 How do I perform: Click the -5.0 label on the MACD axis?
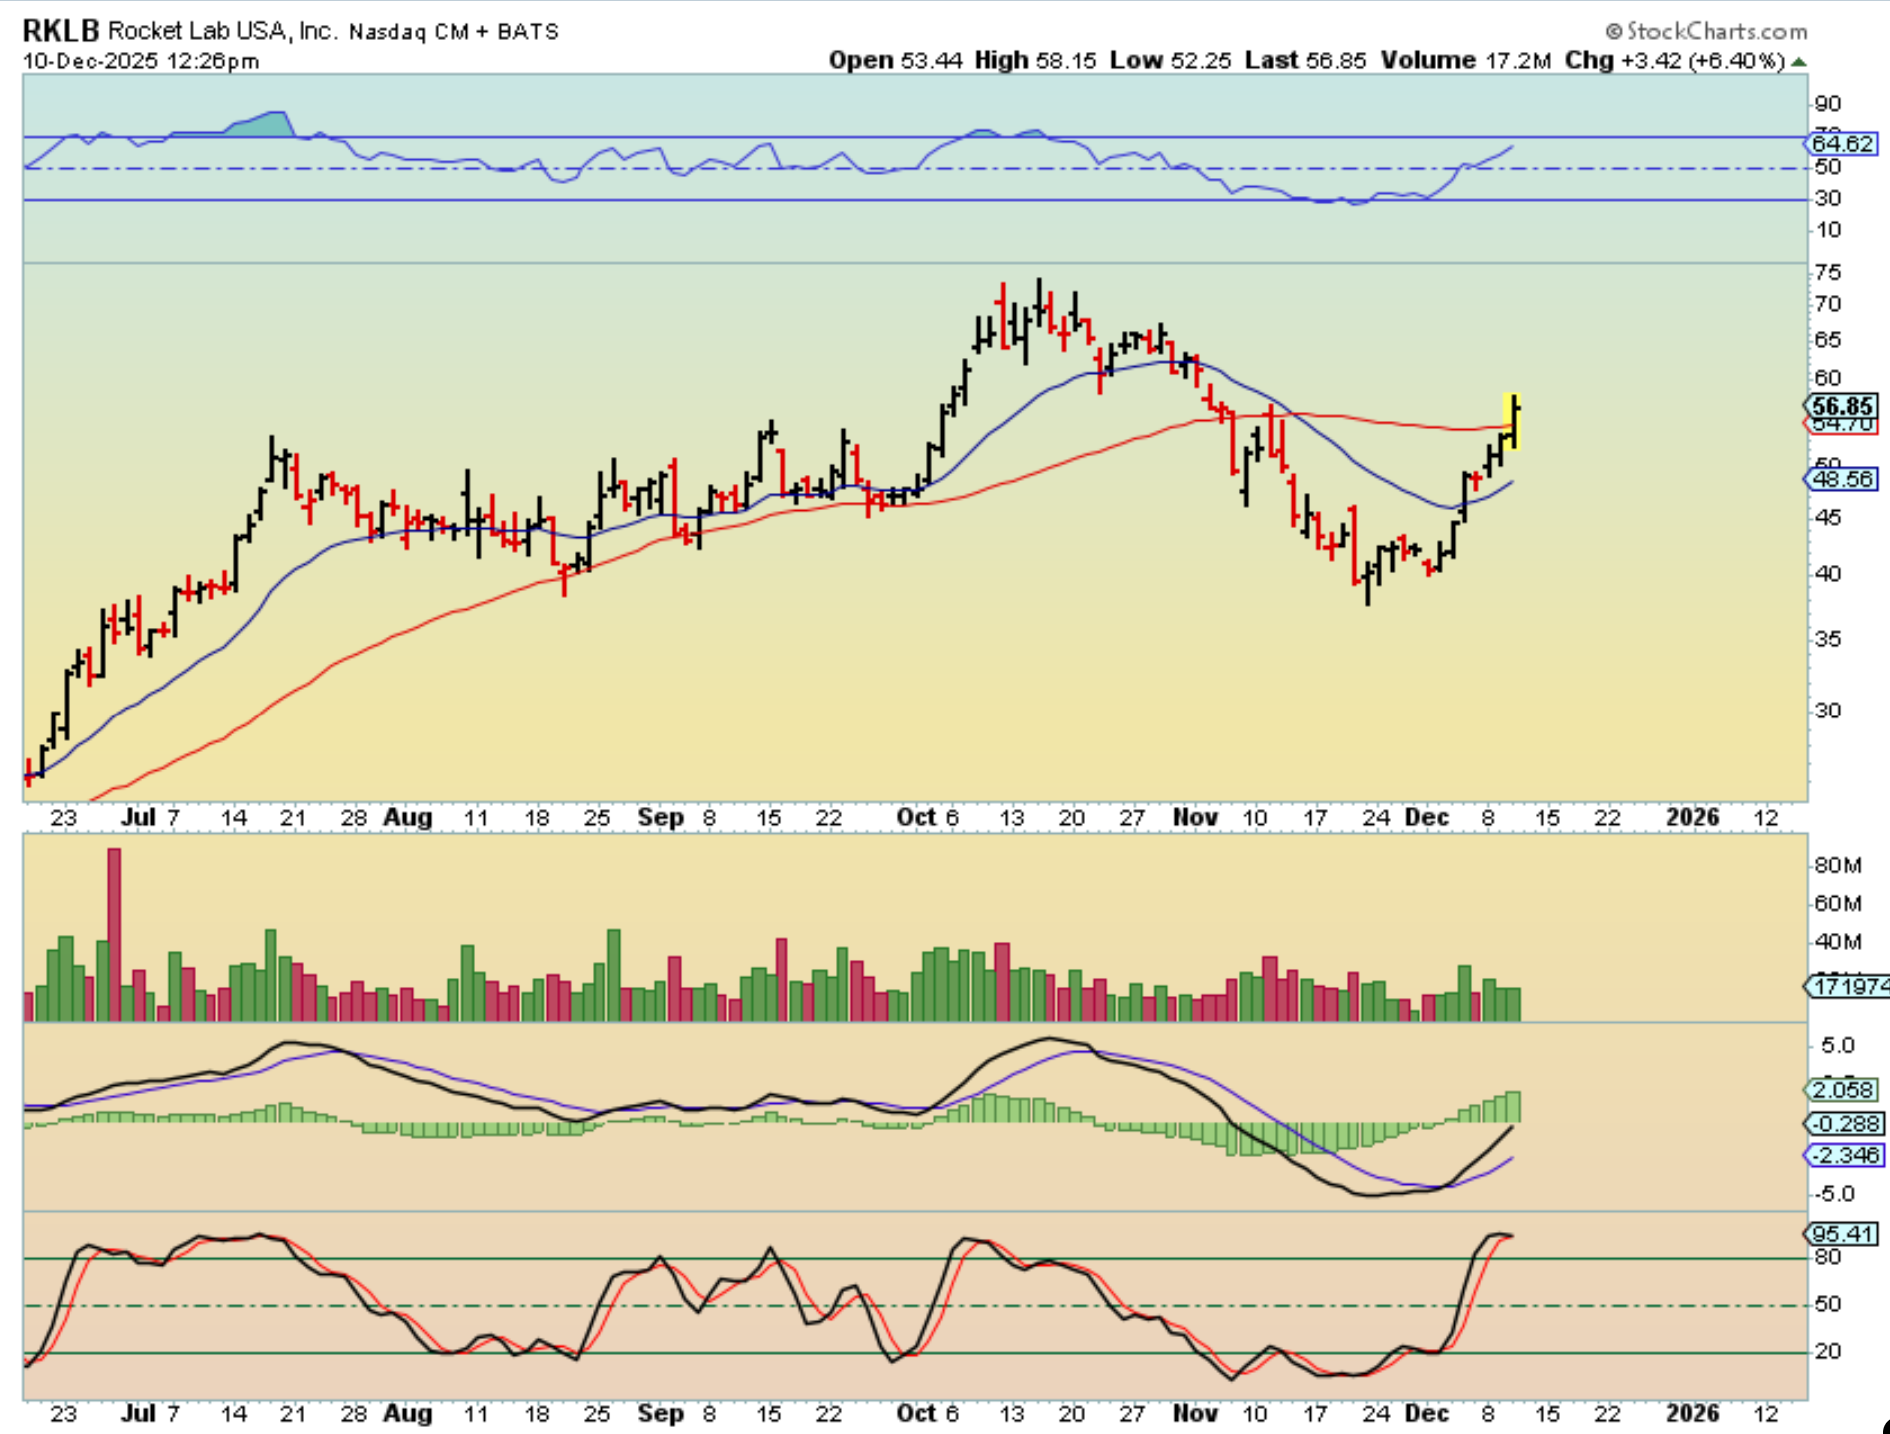pos(1834,1194)
